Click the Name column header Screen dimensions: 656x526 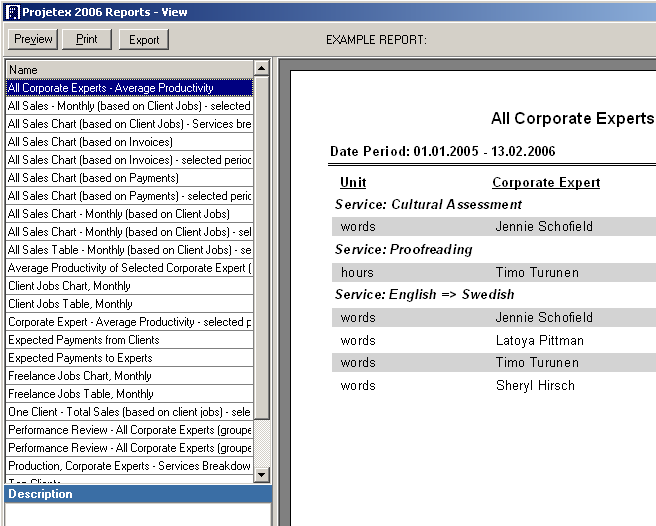(128, 70)
